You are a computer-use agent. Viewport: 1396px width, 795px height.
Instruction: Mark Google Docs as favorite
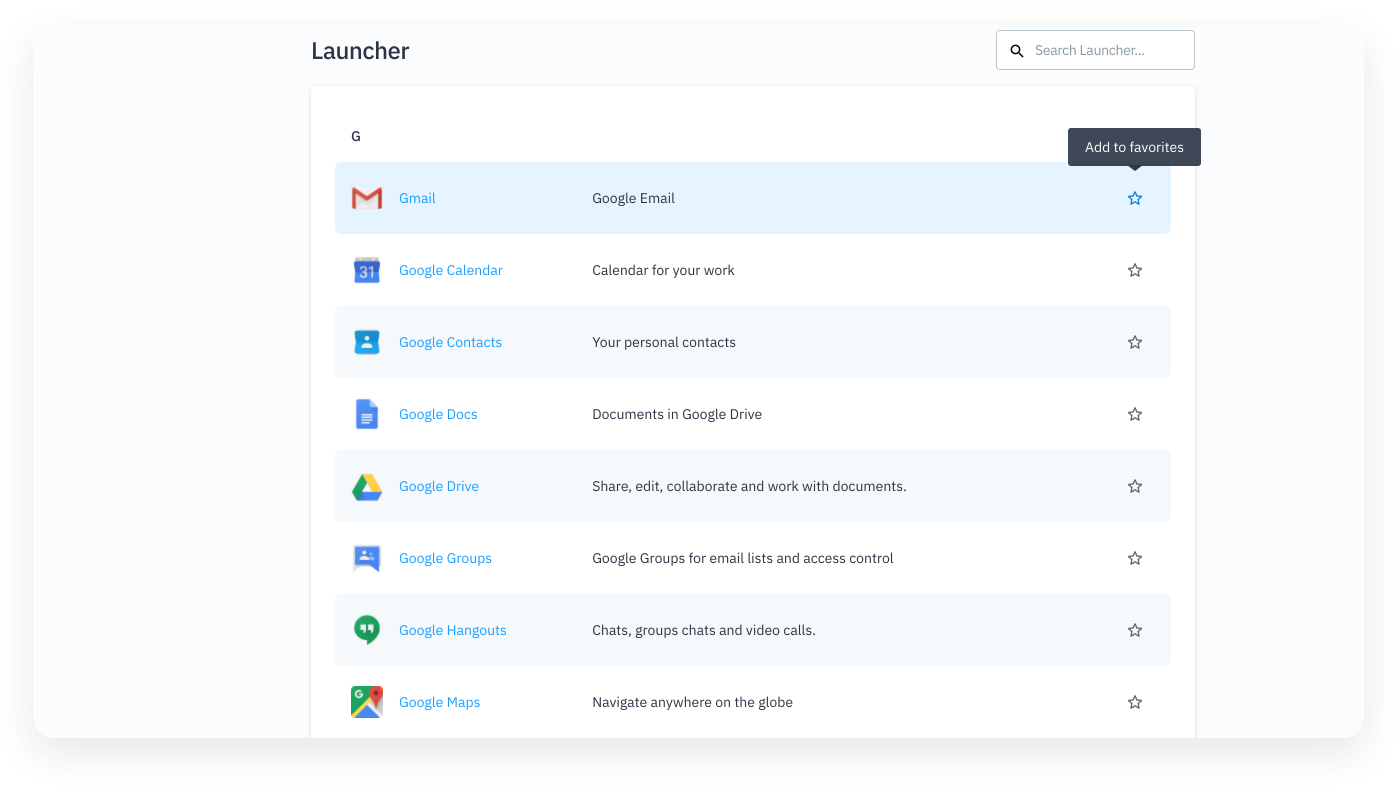pyautogui.click(x=1135, y=414)
